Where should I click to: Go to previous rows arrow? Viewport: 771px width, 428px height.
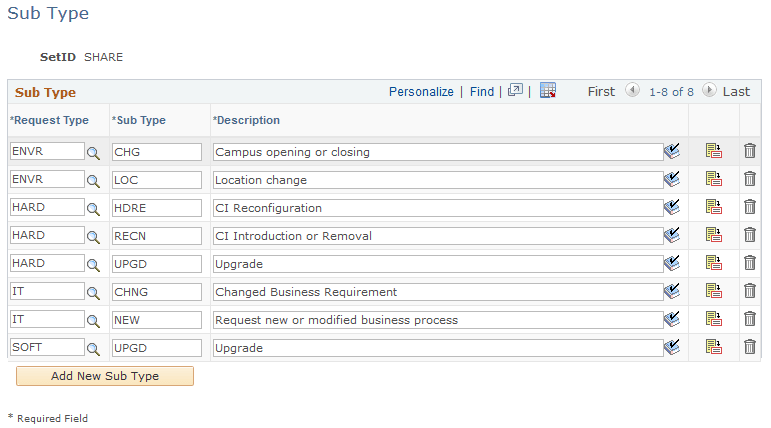coord(632,91)
